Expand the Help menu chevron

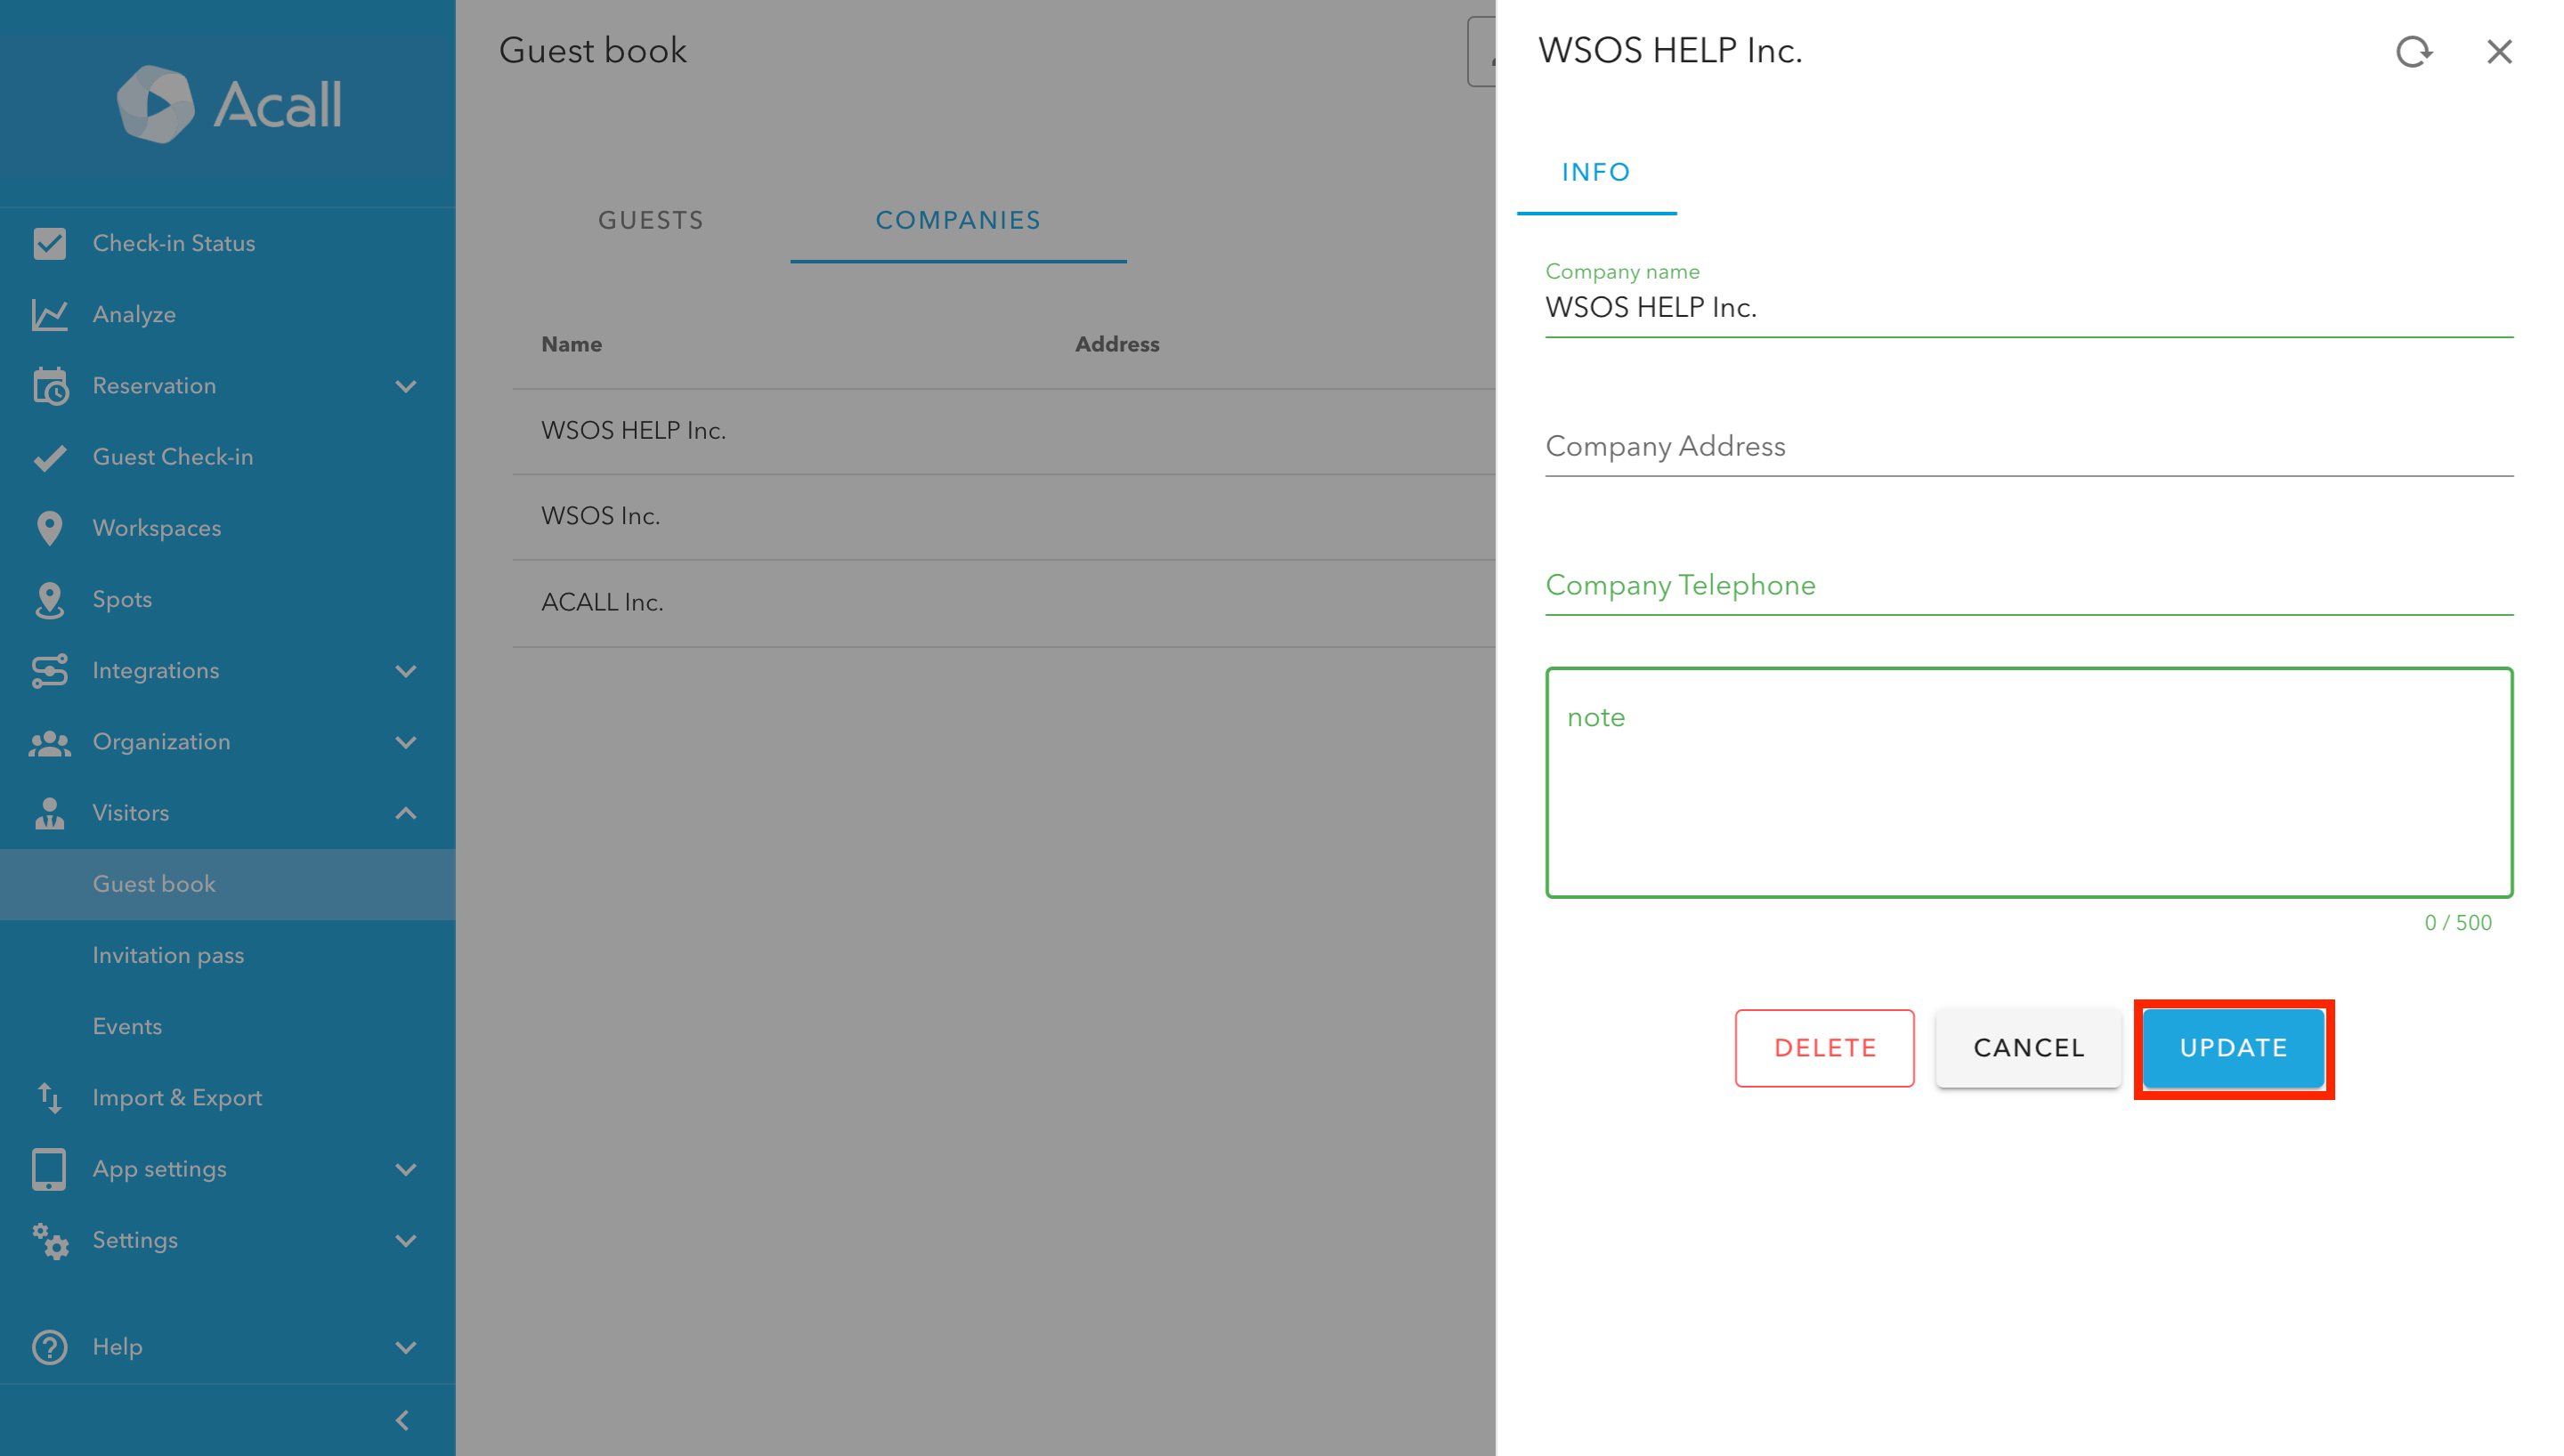(x=405, y=1347)
